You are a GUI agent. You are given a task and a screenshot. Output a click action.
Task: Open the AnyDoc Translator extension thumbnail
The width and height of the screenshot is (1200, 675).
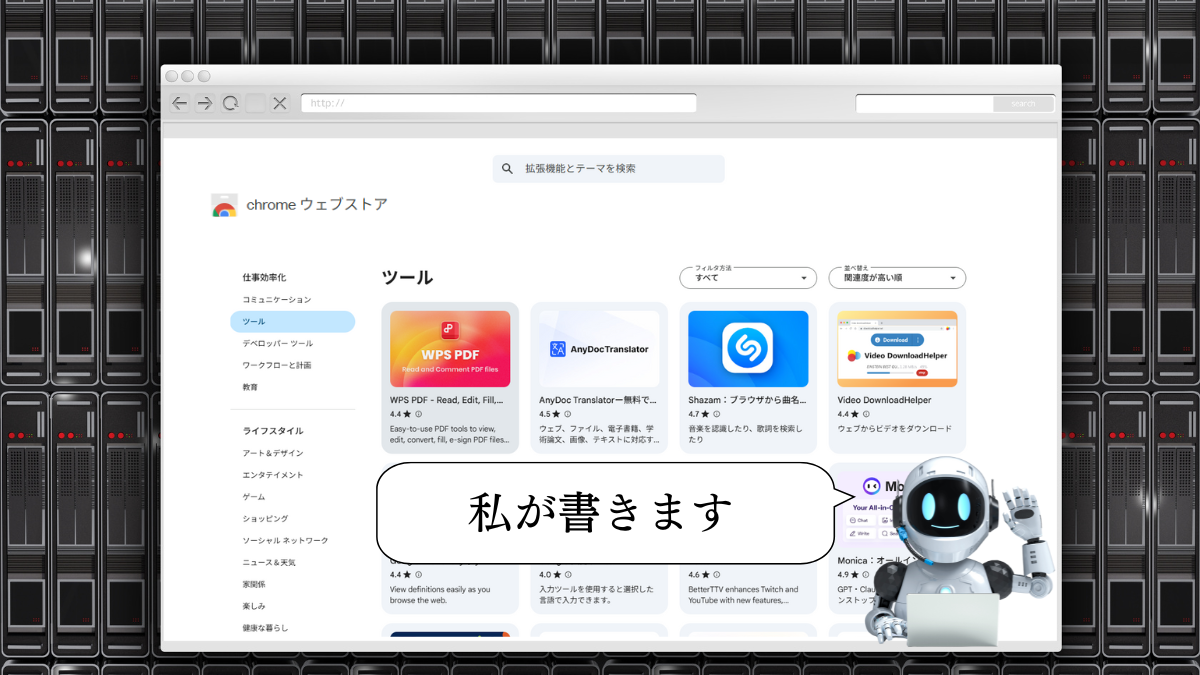tap(599, 348)
